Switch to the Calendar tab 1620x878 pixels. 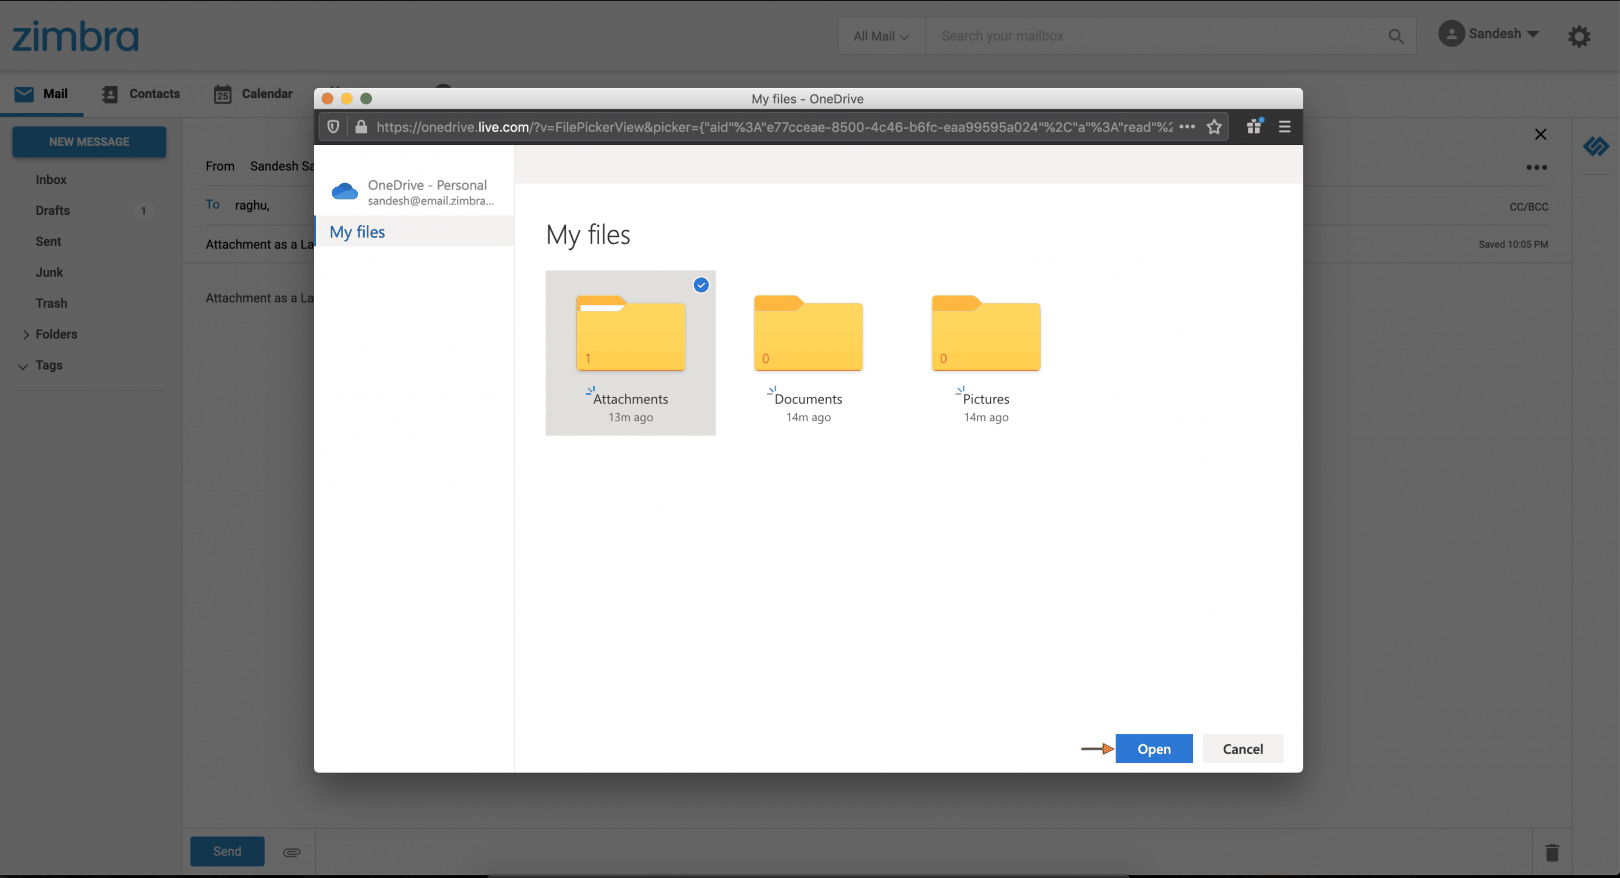click(253, 94)
